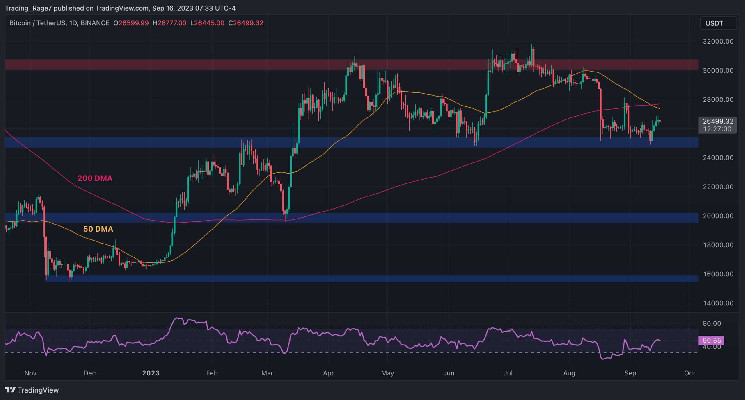The image size is (745, 400).
Task: Click the purple RSI value tag
Action: pyautogui.click(x=711, y=341)
